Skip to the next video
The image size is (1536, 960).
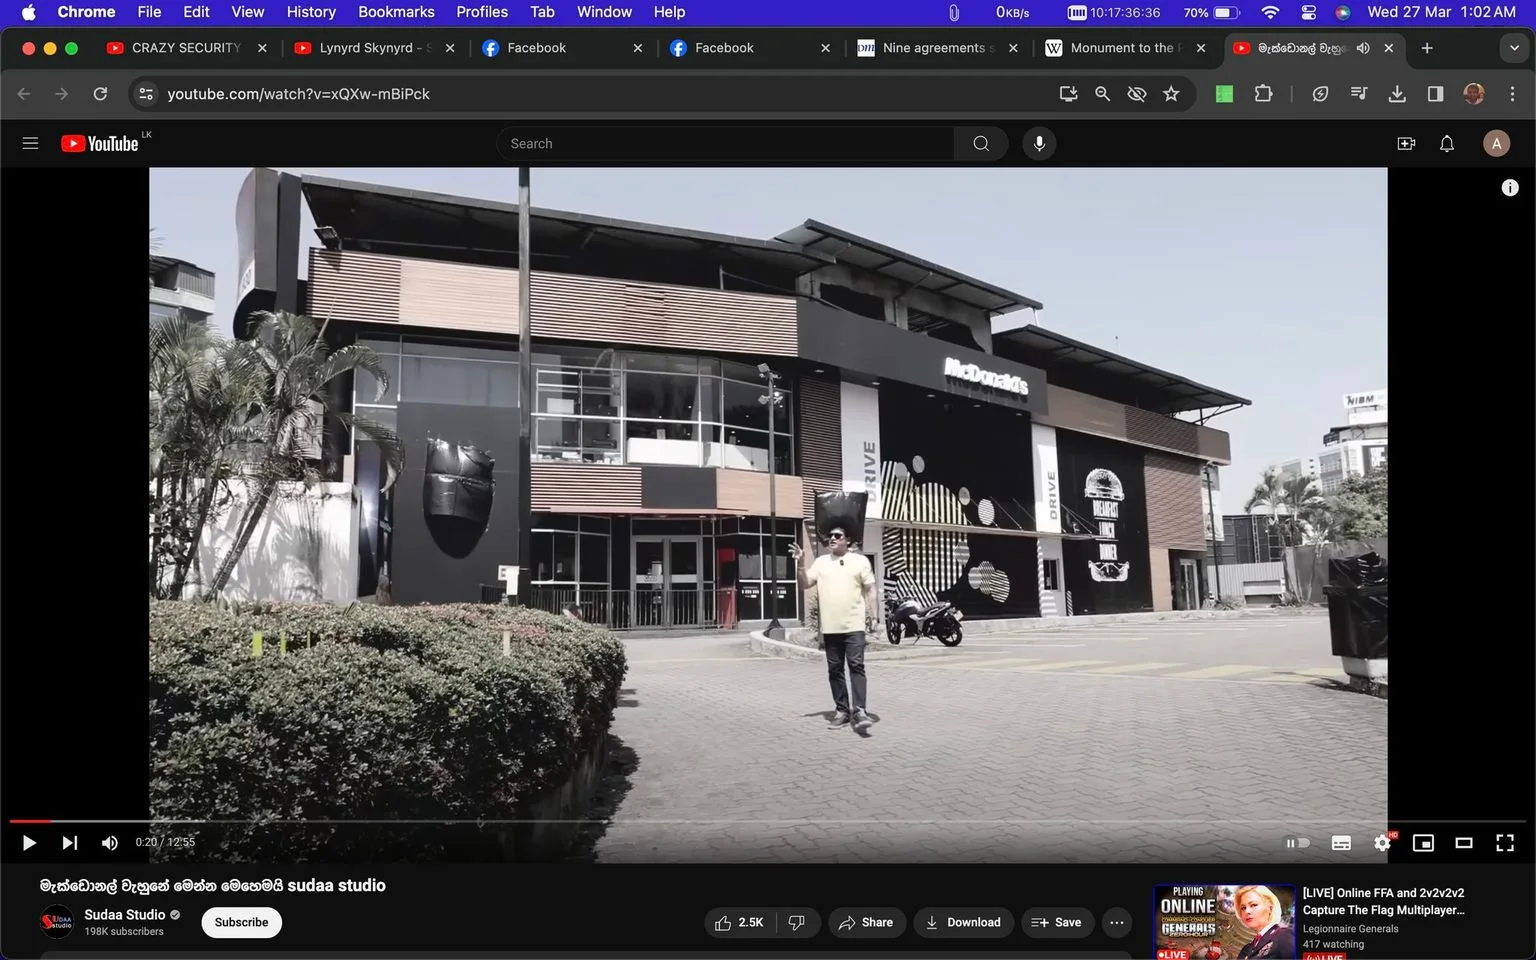pos(69,843)
